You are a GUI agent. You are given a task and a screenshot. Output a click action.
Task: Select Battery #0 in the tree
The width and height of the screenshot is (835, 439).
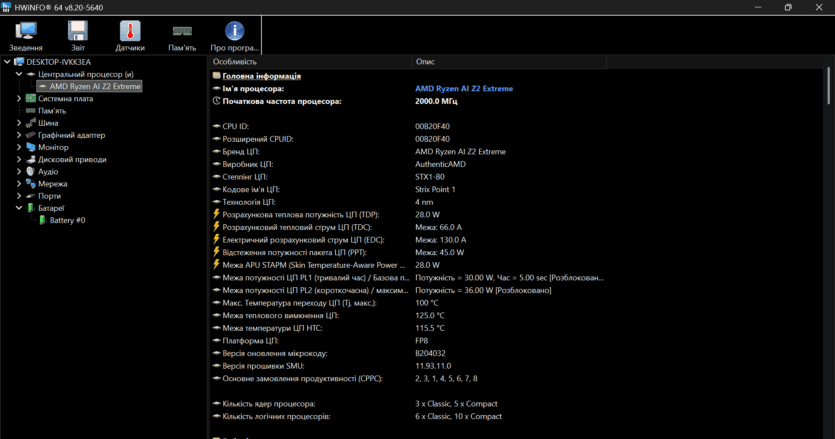67,220
